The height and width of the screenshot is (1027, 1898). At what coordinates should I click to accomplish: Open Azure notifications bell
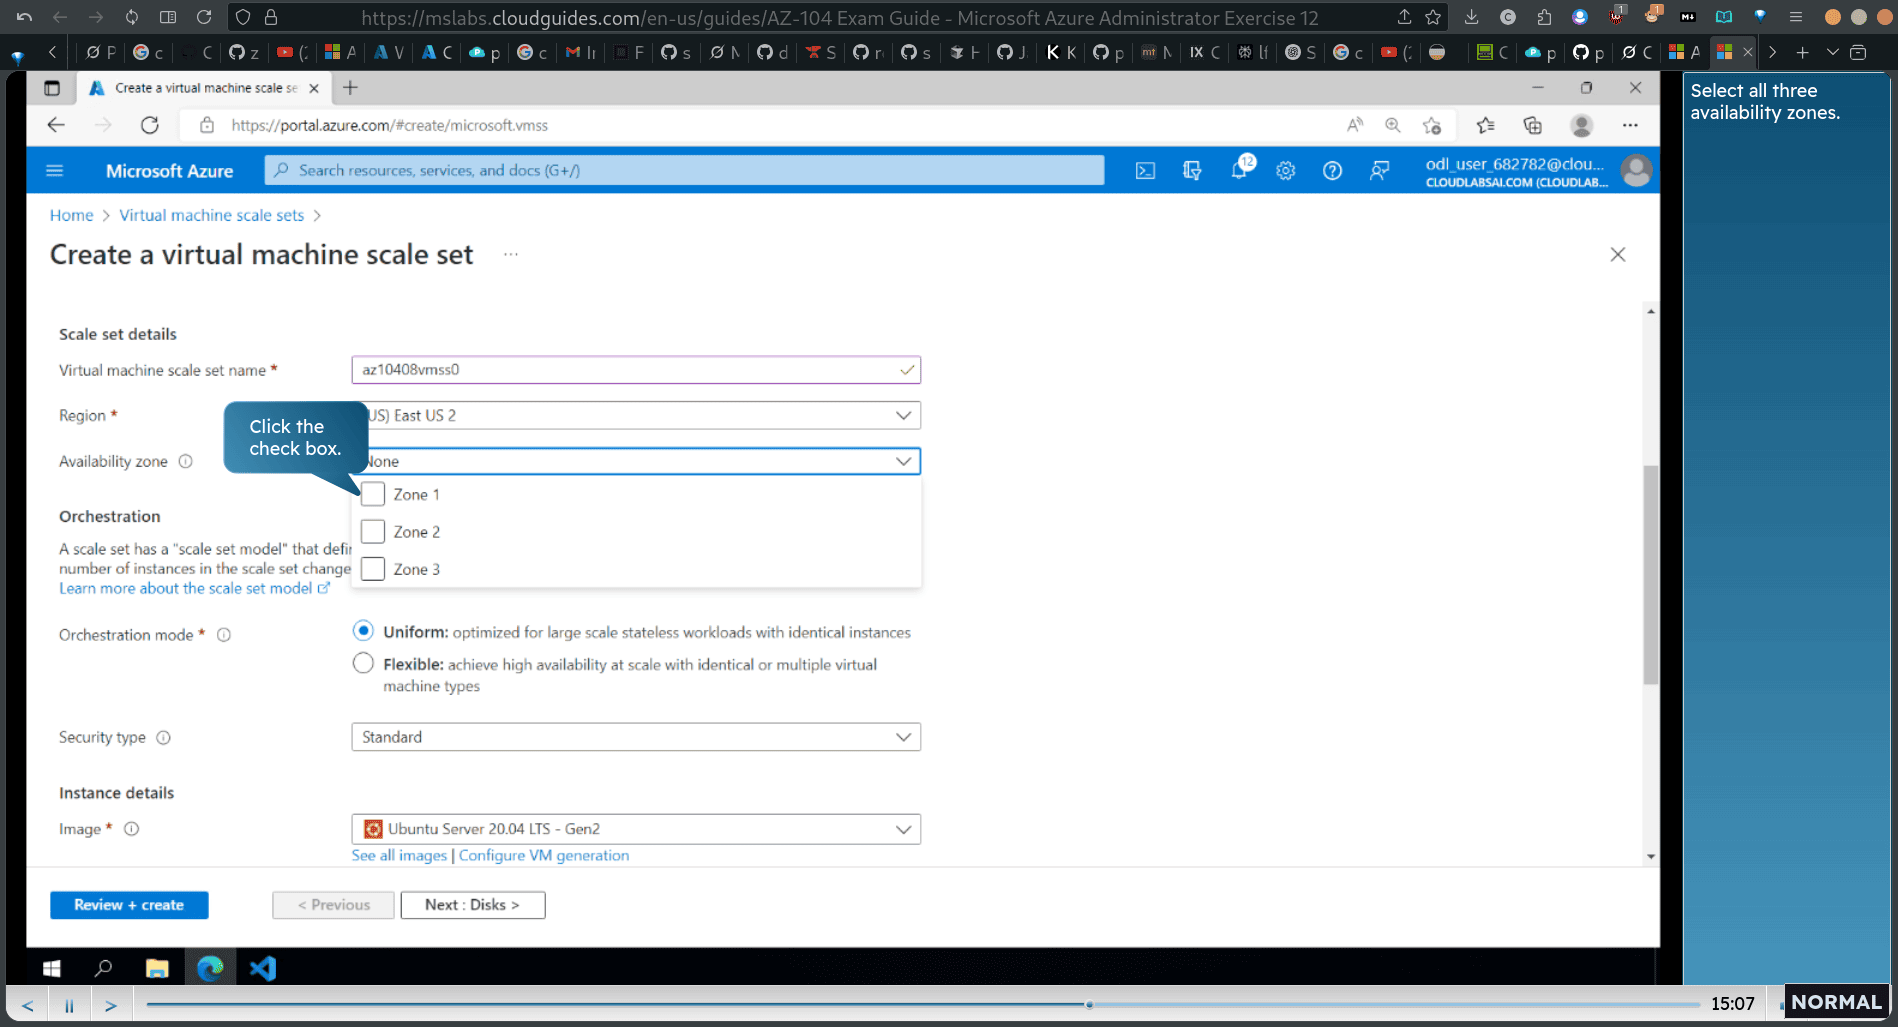tap(1240, 170)
